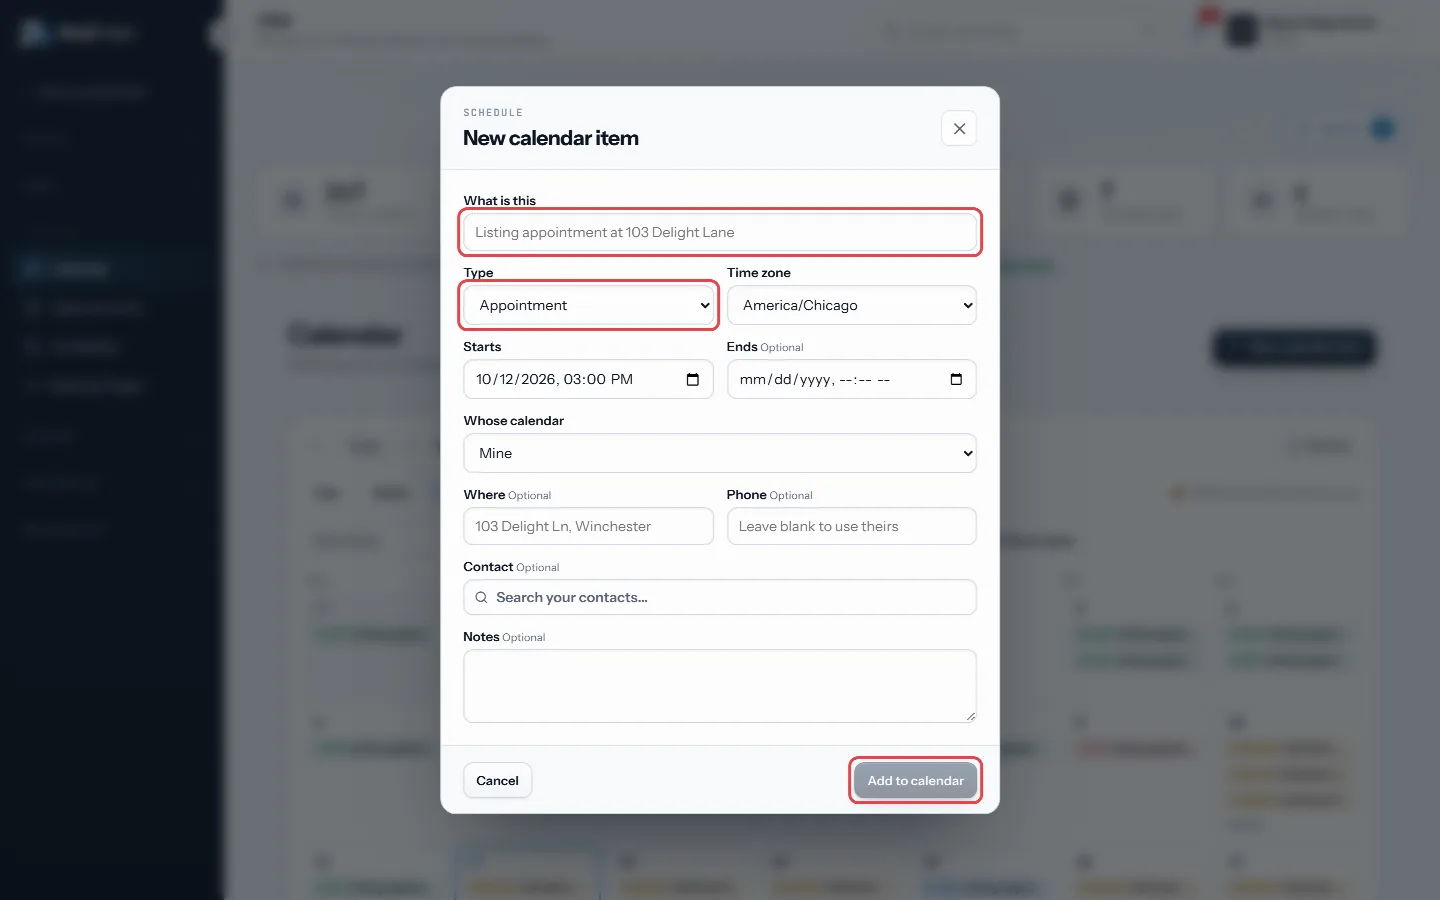The width and height of the screenshot is (1440, 900).
Task: Close the New calendar item dialog
Action: point(959,128)
